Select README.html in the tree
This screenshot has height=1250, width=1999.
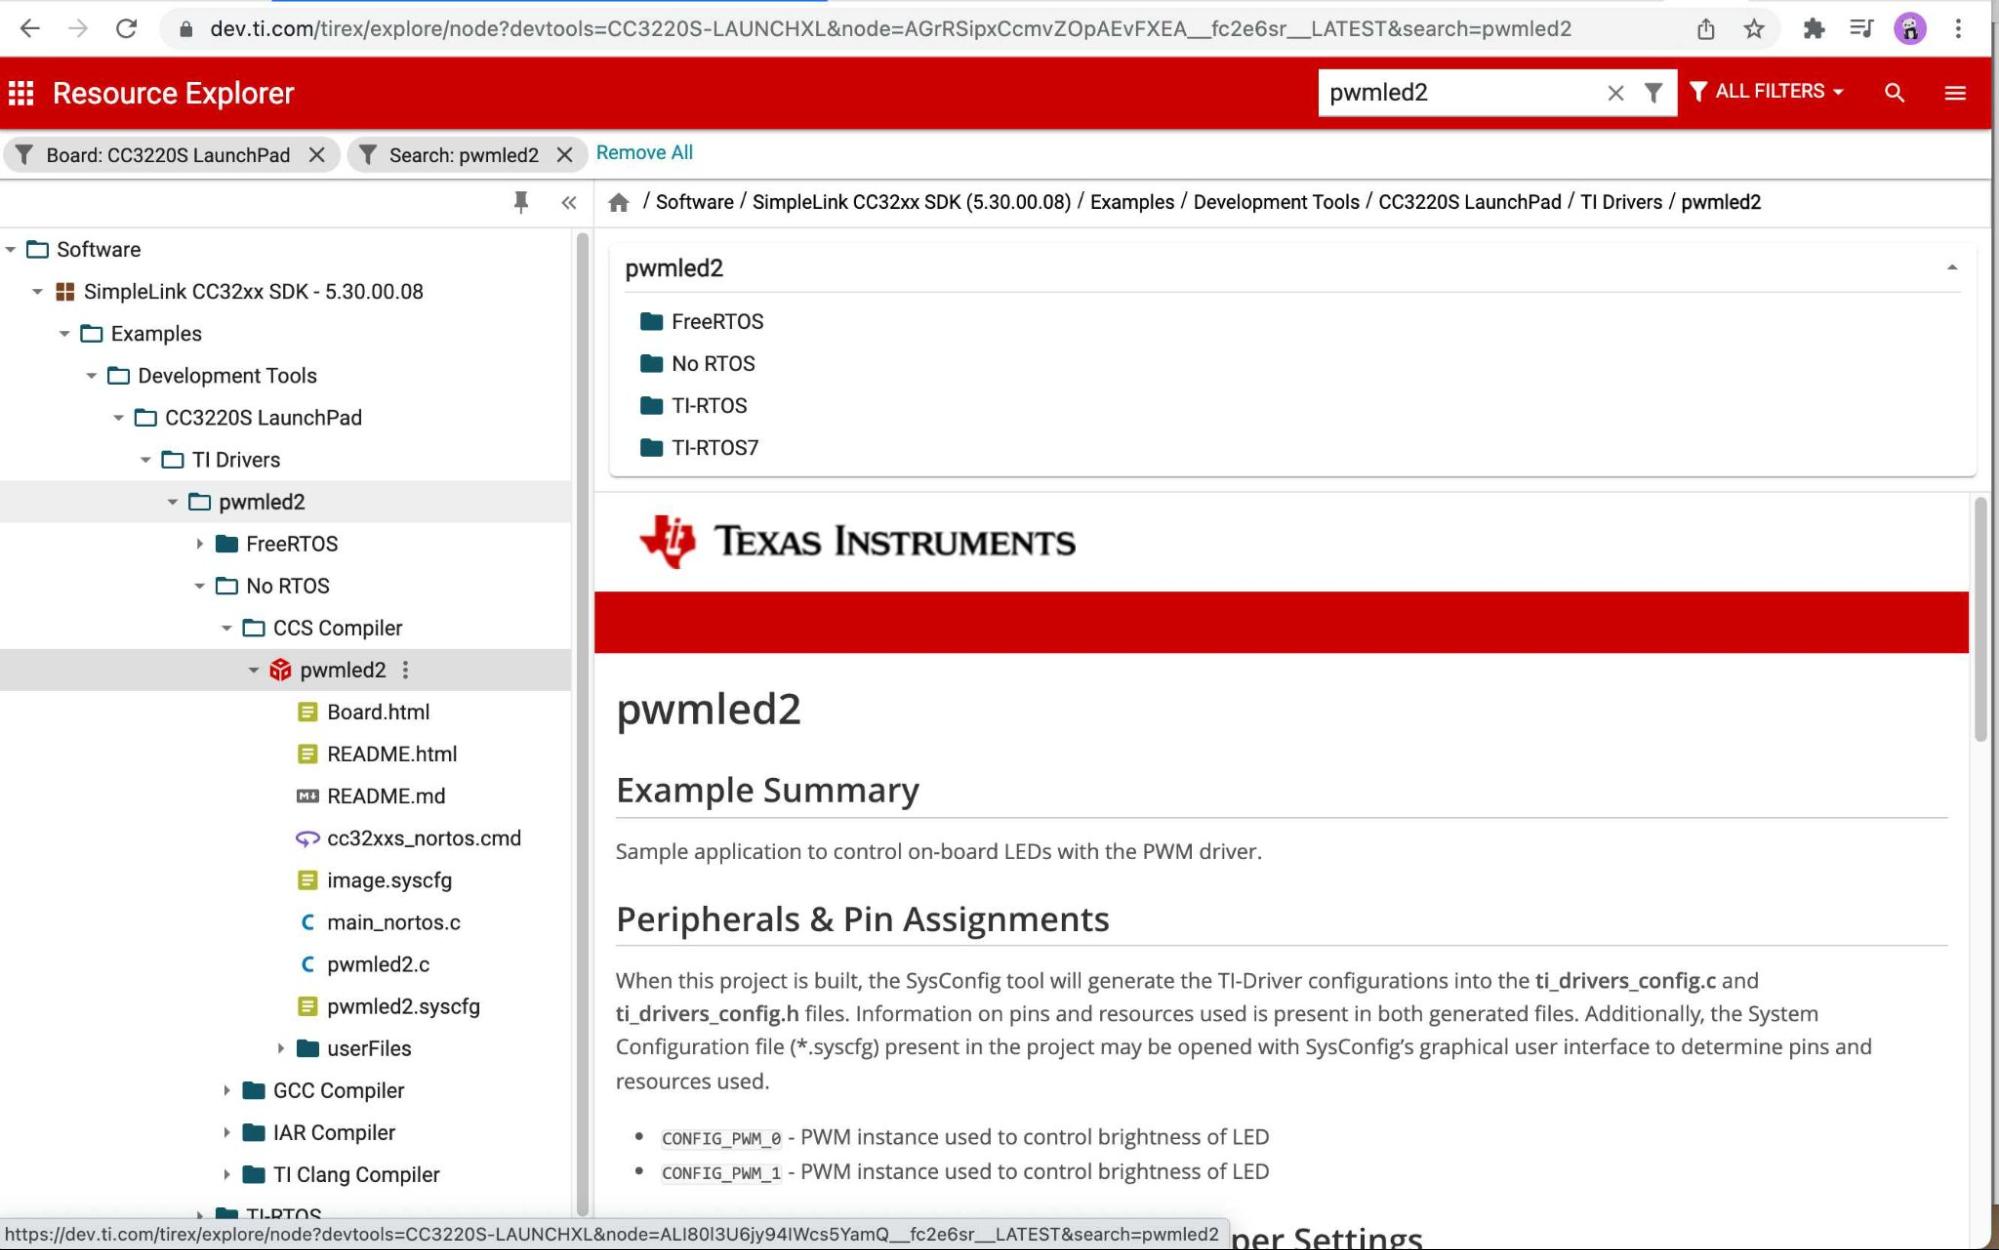(x=391, y=754)
